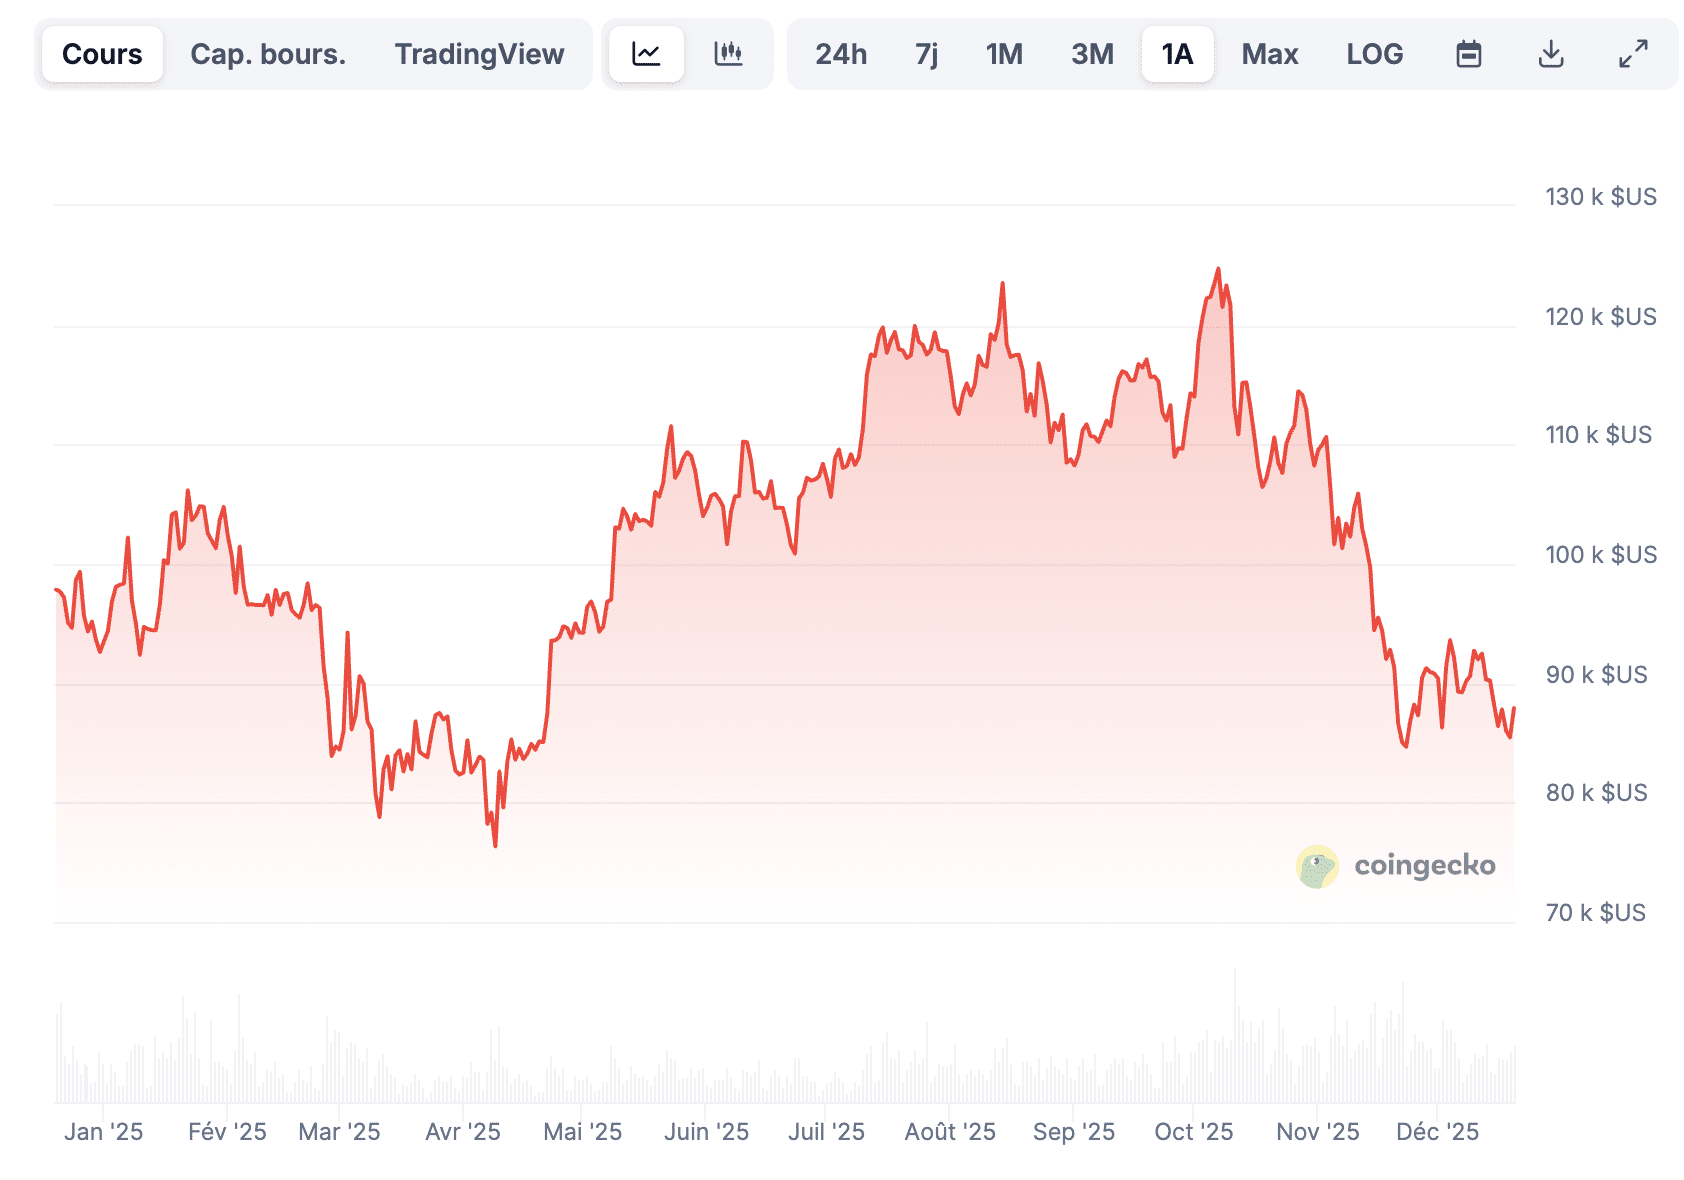
Task: Open the TradingView tab
Action: click(479, 54)
